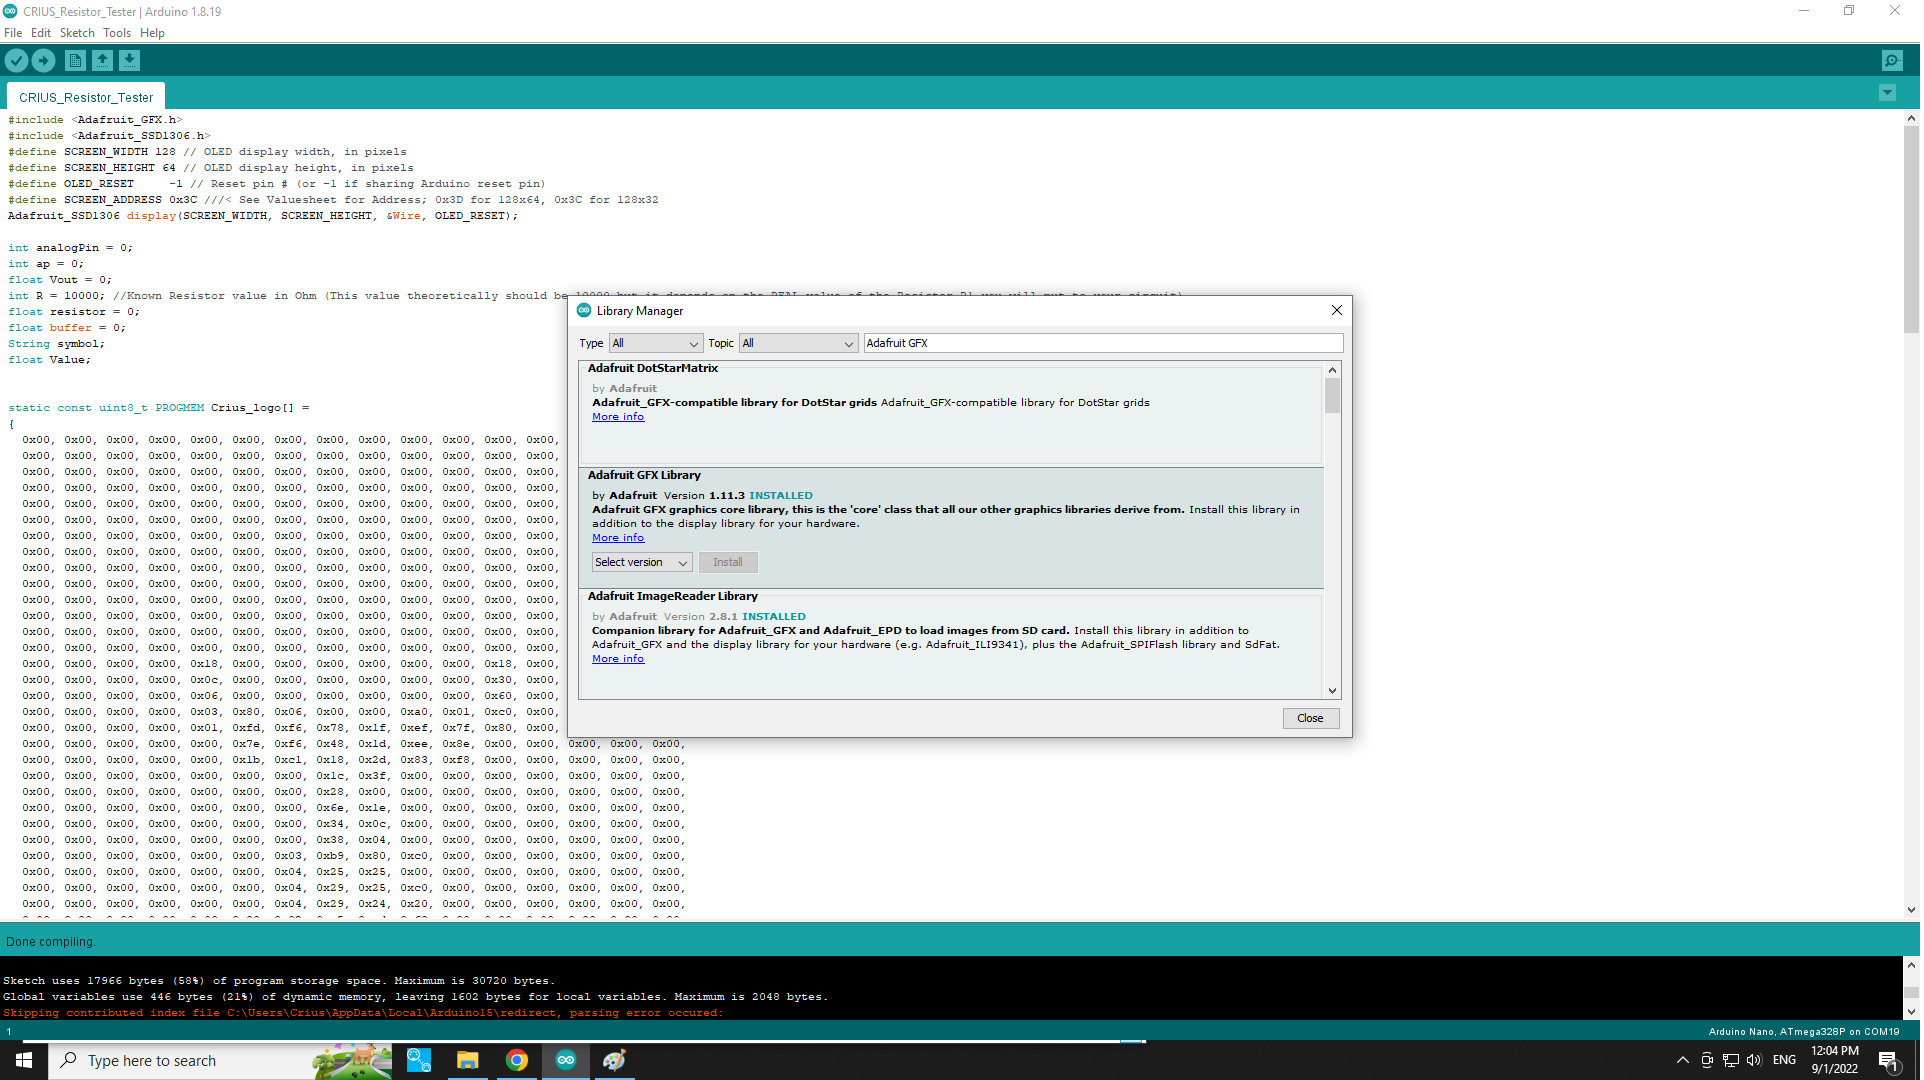1924x1080 pixels.
Task: Open the Tools menu
Action: click(117, 33)
